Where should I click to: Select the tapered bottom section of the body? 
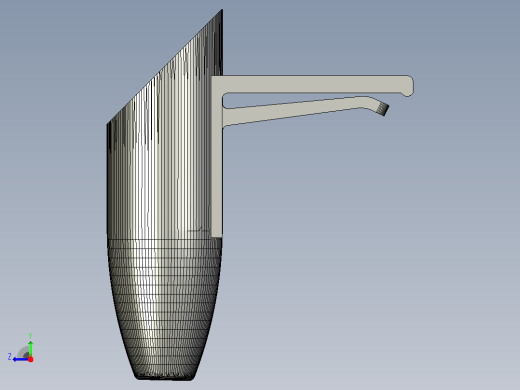pos(164,309)
